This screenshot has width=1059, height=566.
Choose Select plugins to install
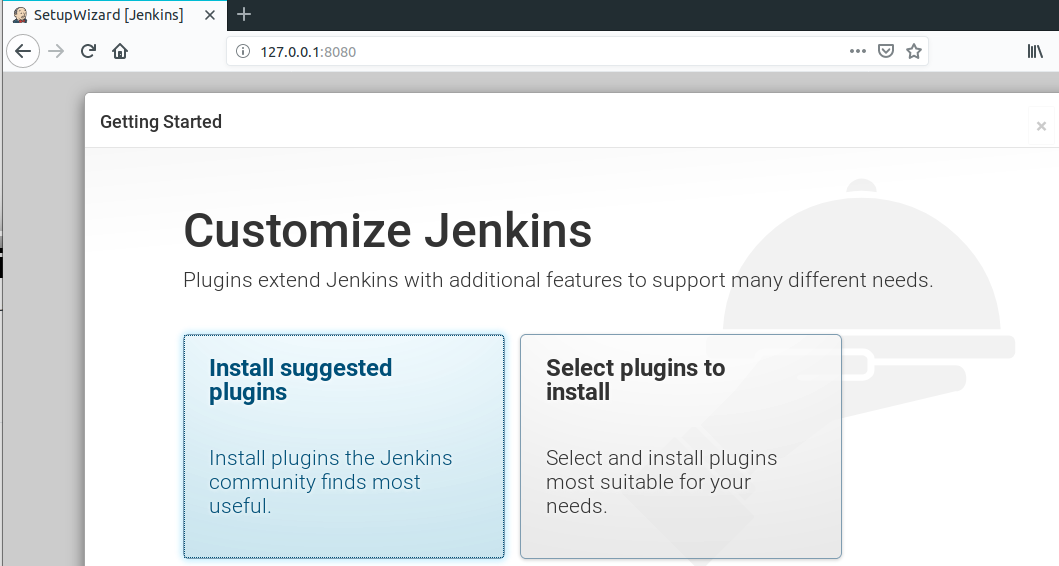click(x=681, y=446)
